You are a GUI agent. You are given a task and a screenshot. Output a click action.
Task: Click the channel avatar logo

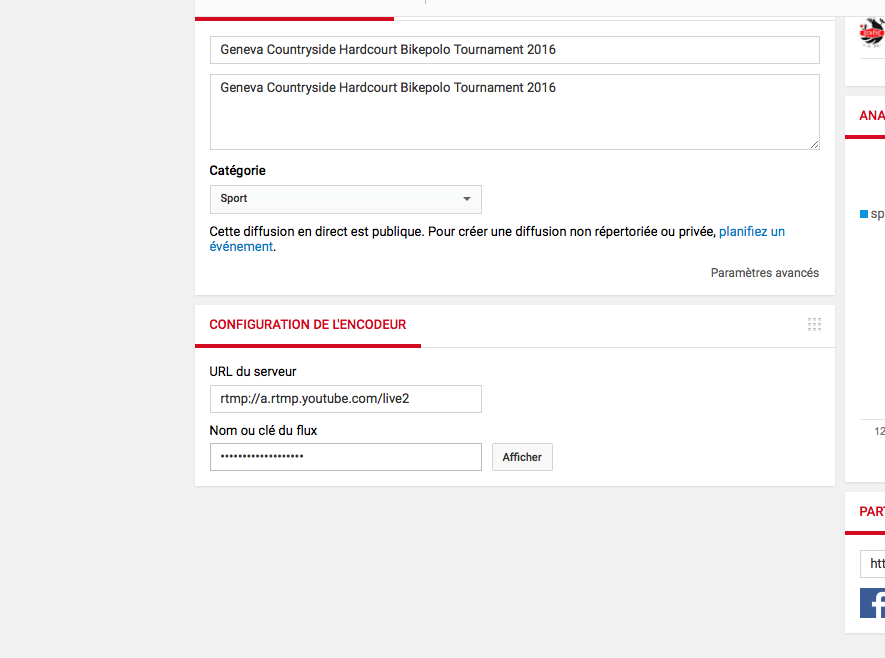872,32
